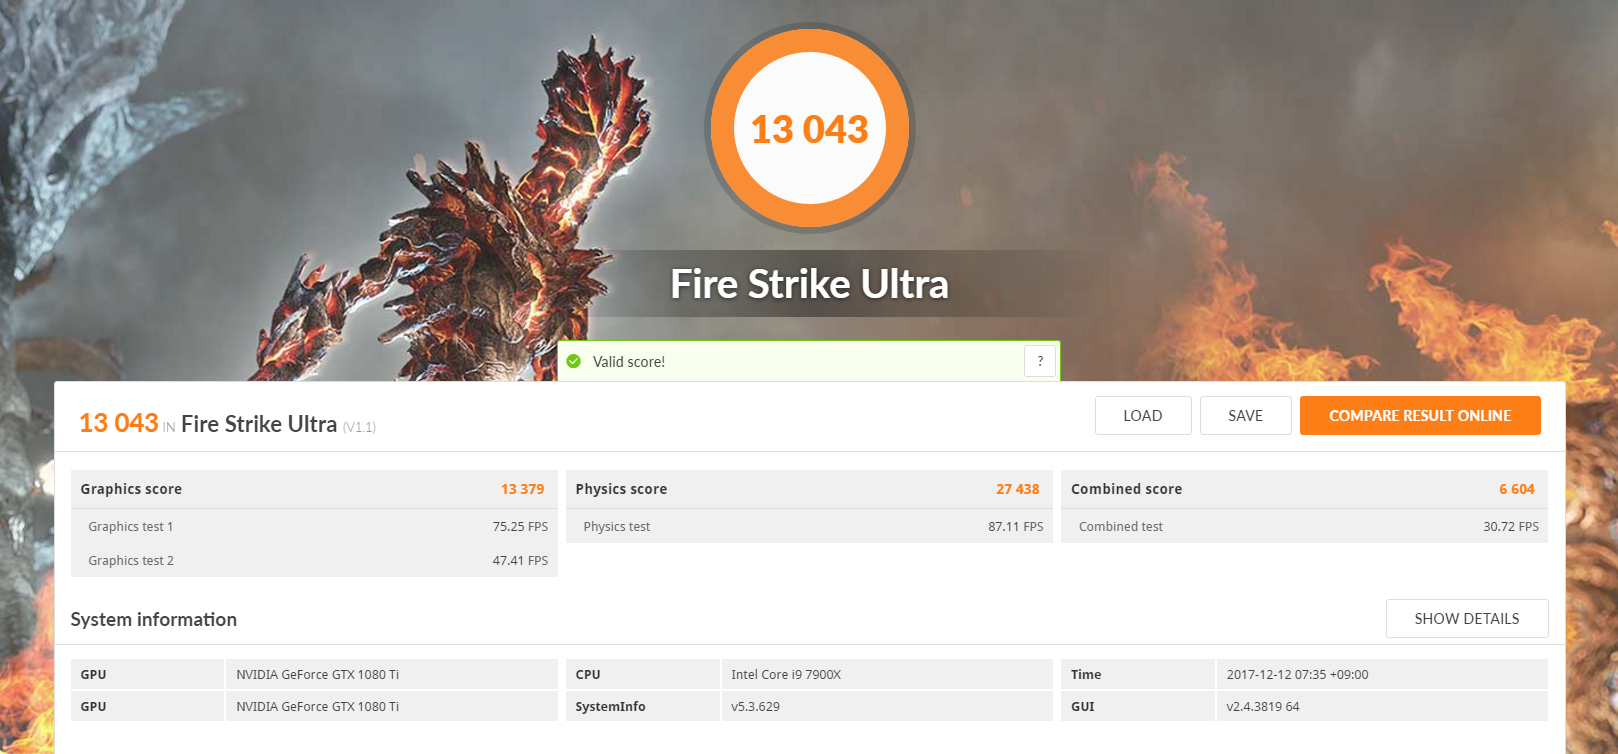Click the graphics score value 13 379
The width and height of the screenshot is (1618, 754).
[523, 489]
